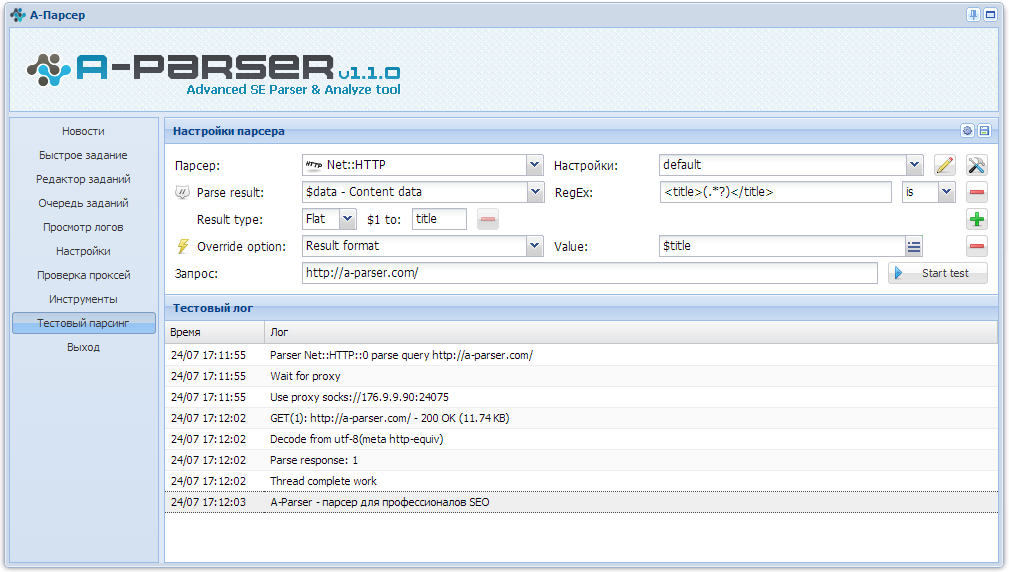Click the Start test button
The image size is (1009, 572).
pos(938,273)
